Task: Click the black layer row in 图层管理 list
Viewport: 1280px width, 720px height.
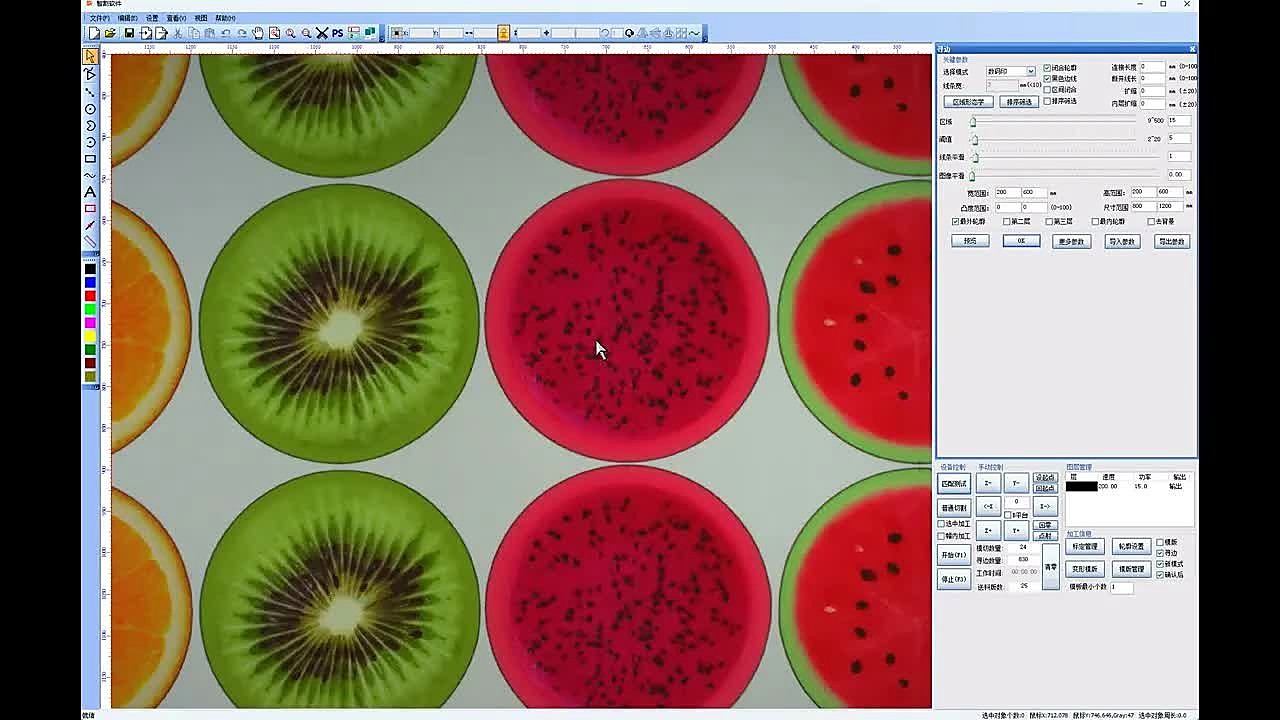Action: point(1128,486)
